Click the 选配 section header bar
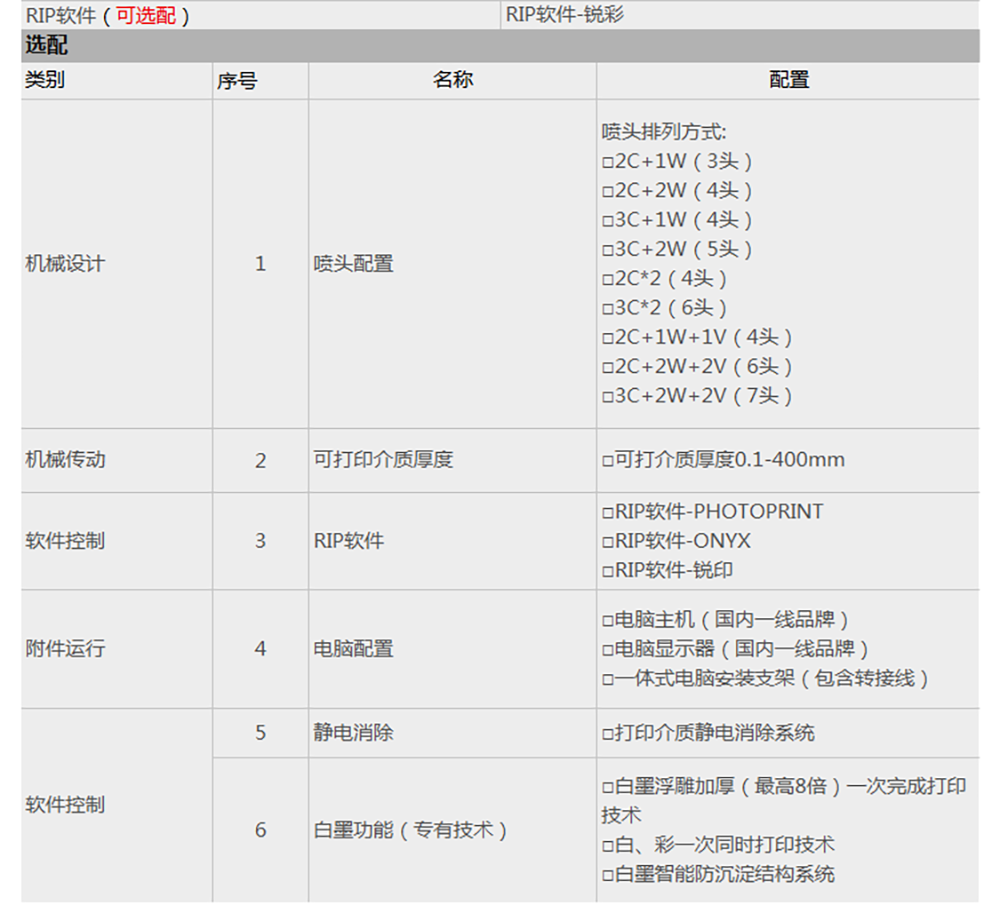The image size is (1000, 905). pyautogui.click(x=500, y=46)
